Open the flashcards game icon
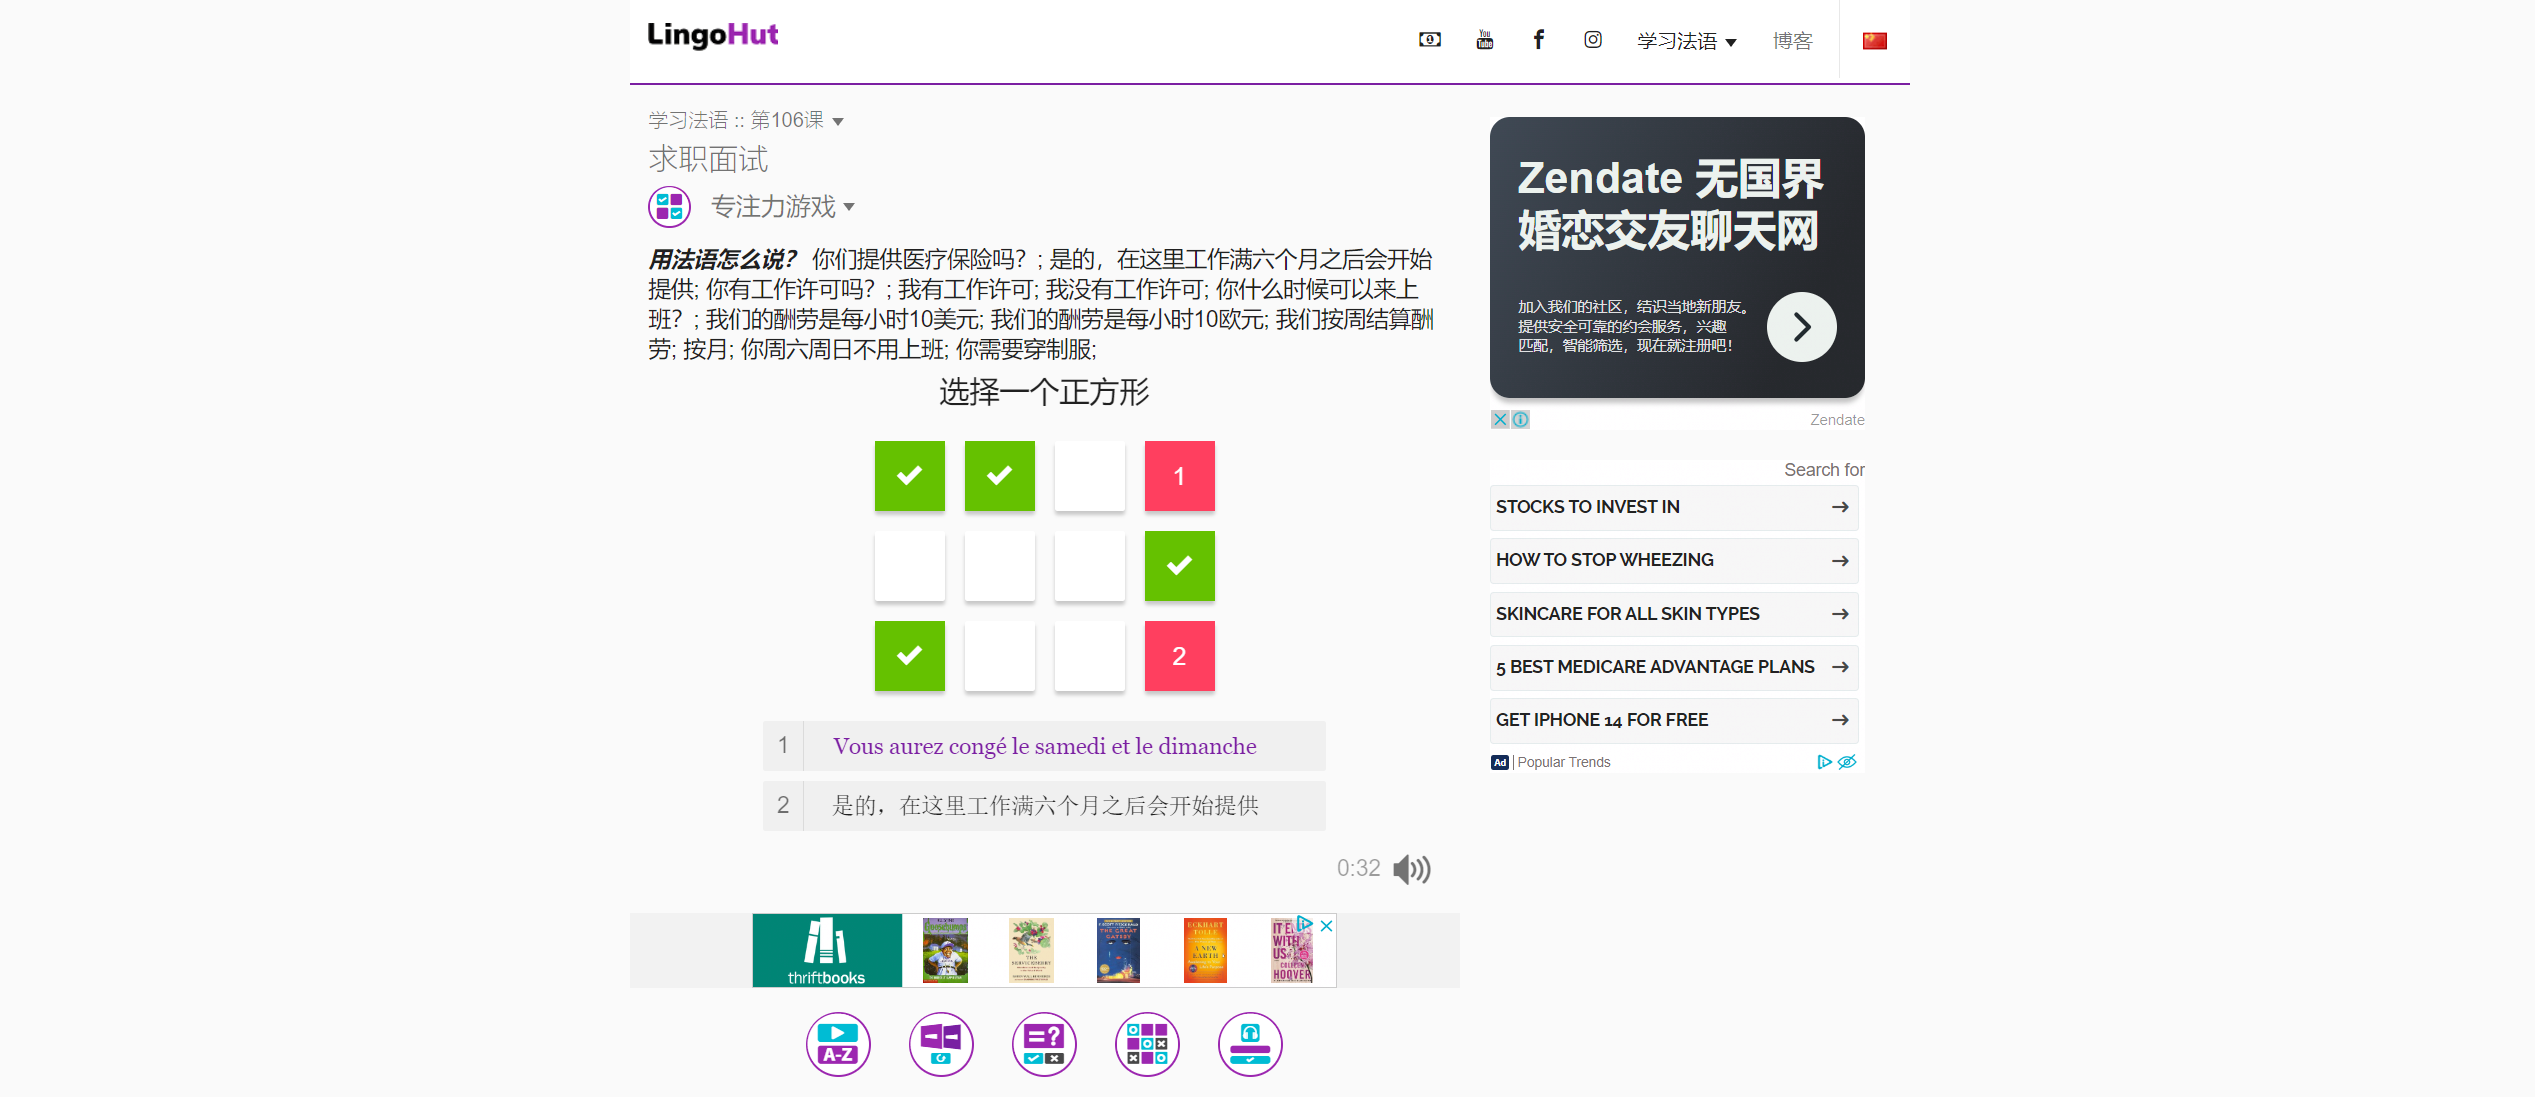The height and width of the screenshot is (1097, 2535). point(941,1044)
